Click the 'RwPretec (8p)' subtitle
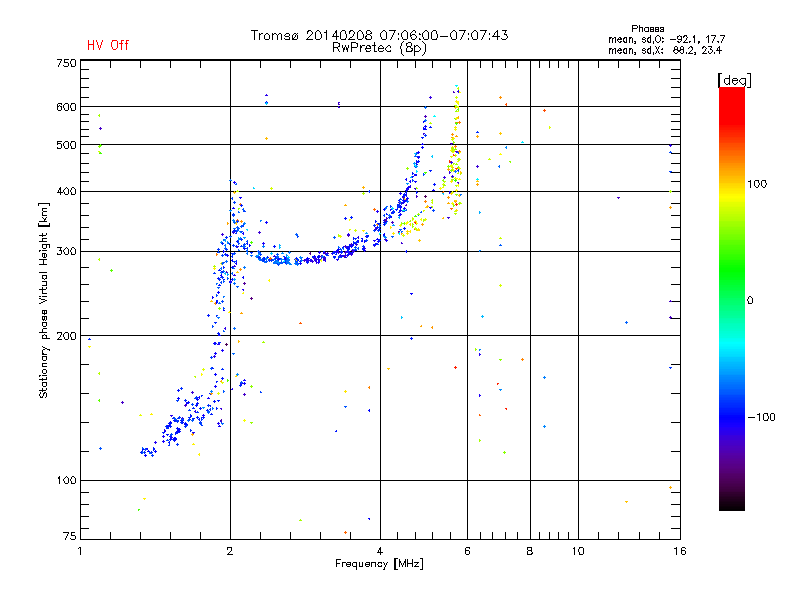The width and height of the screenshot is (800, 600). coord(379,48)
